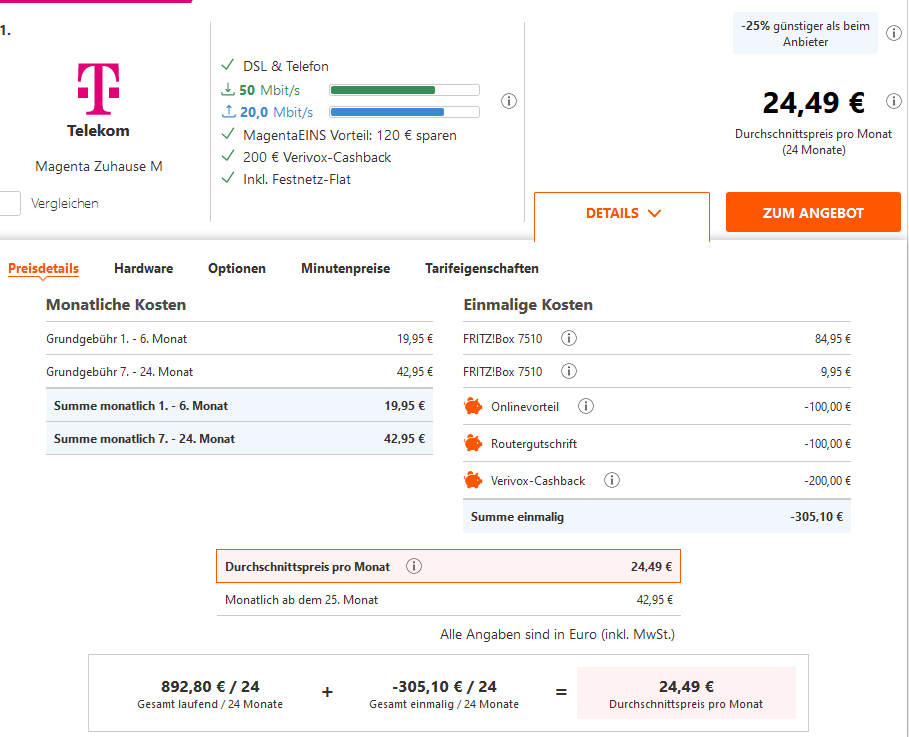Image resolution: width=909 pixels, height=737 pixels.
Task: Click the Grundgebühr 1. - 6. Monat row
Action: [x=239, y=339]
